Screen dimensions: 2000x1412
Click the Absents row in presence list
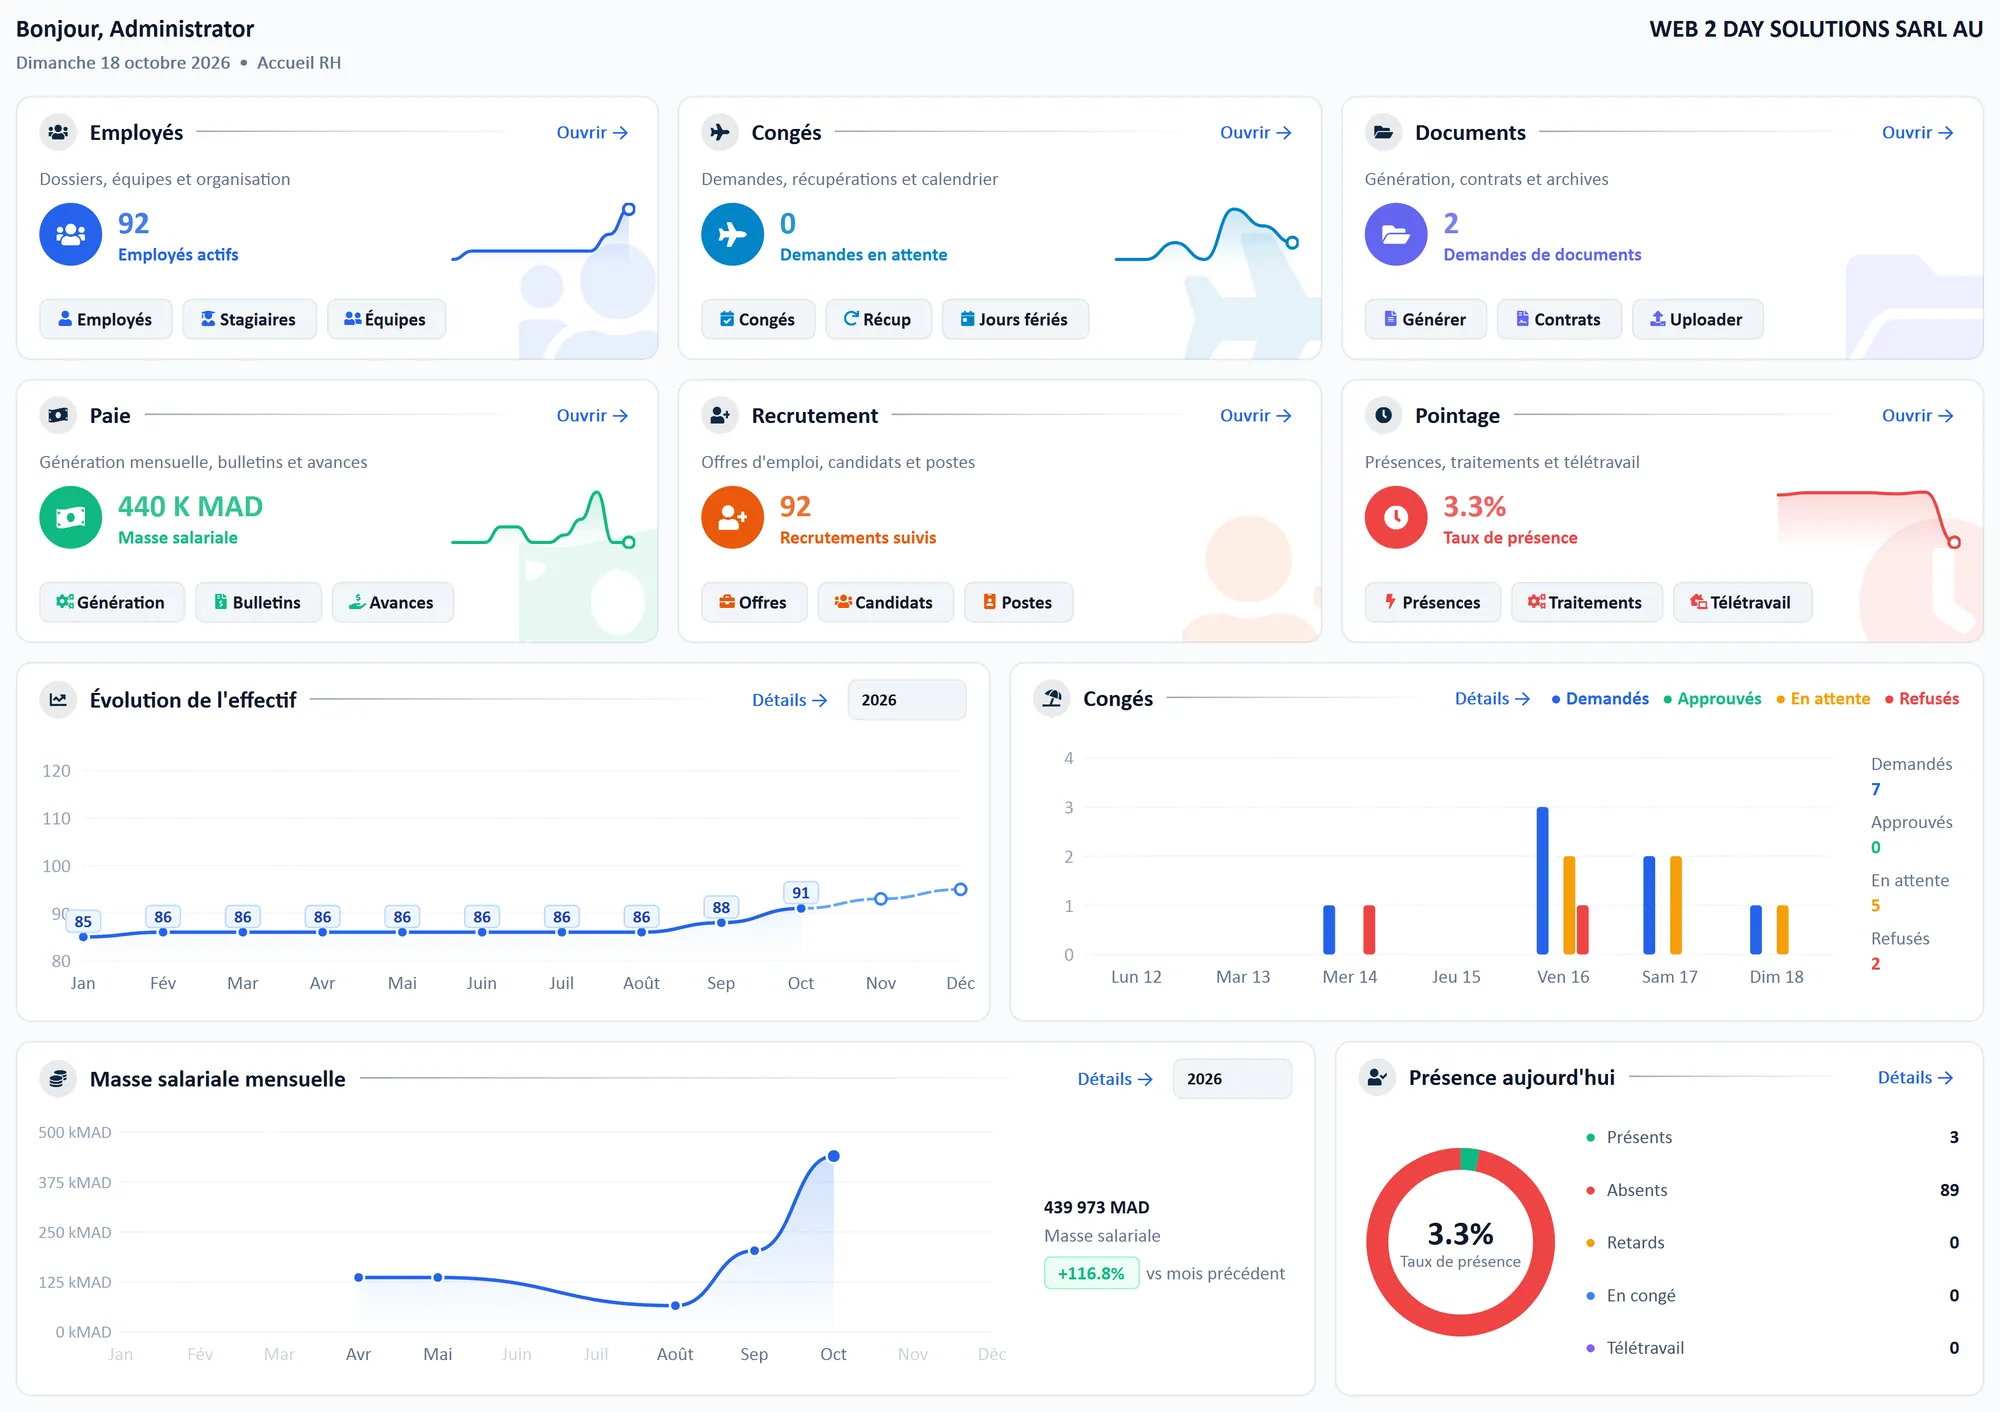[x=1772, y=1190]
